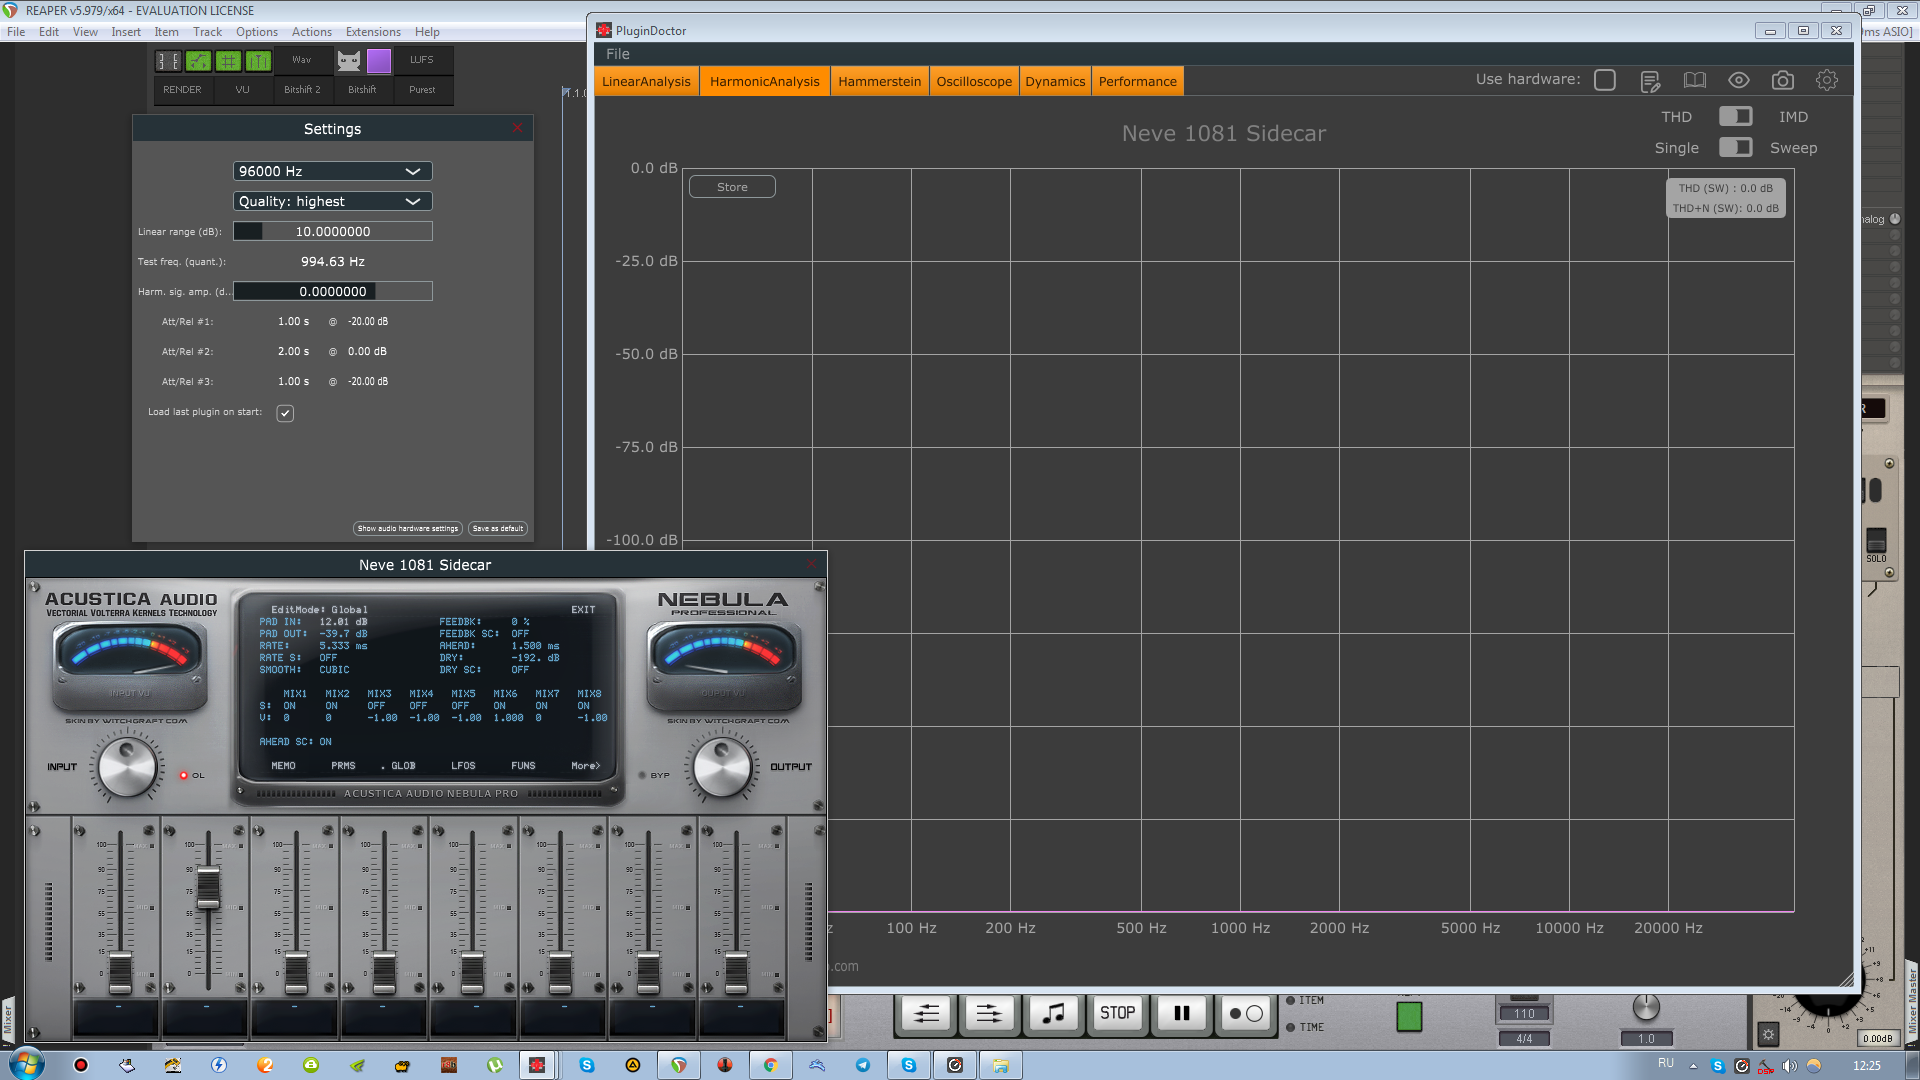Screen dimensions: 1920x1080
Task: Click the green square transport indicator
Action: pos(1409,1017)
